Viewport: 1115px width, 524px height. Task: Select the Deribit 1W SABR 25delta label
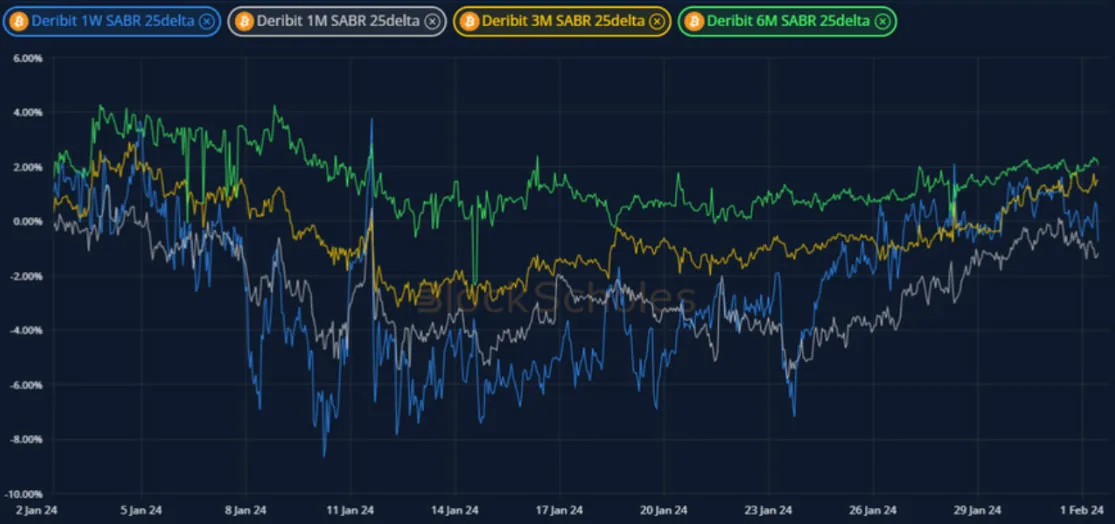tap(112, 21)
